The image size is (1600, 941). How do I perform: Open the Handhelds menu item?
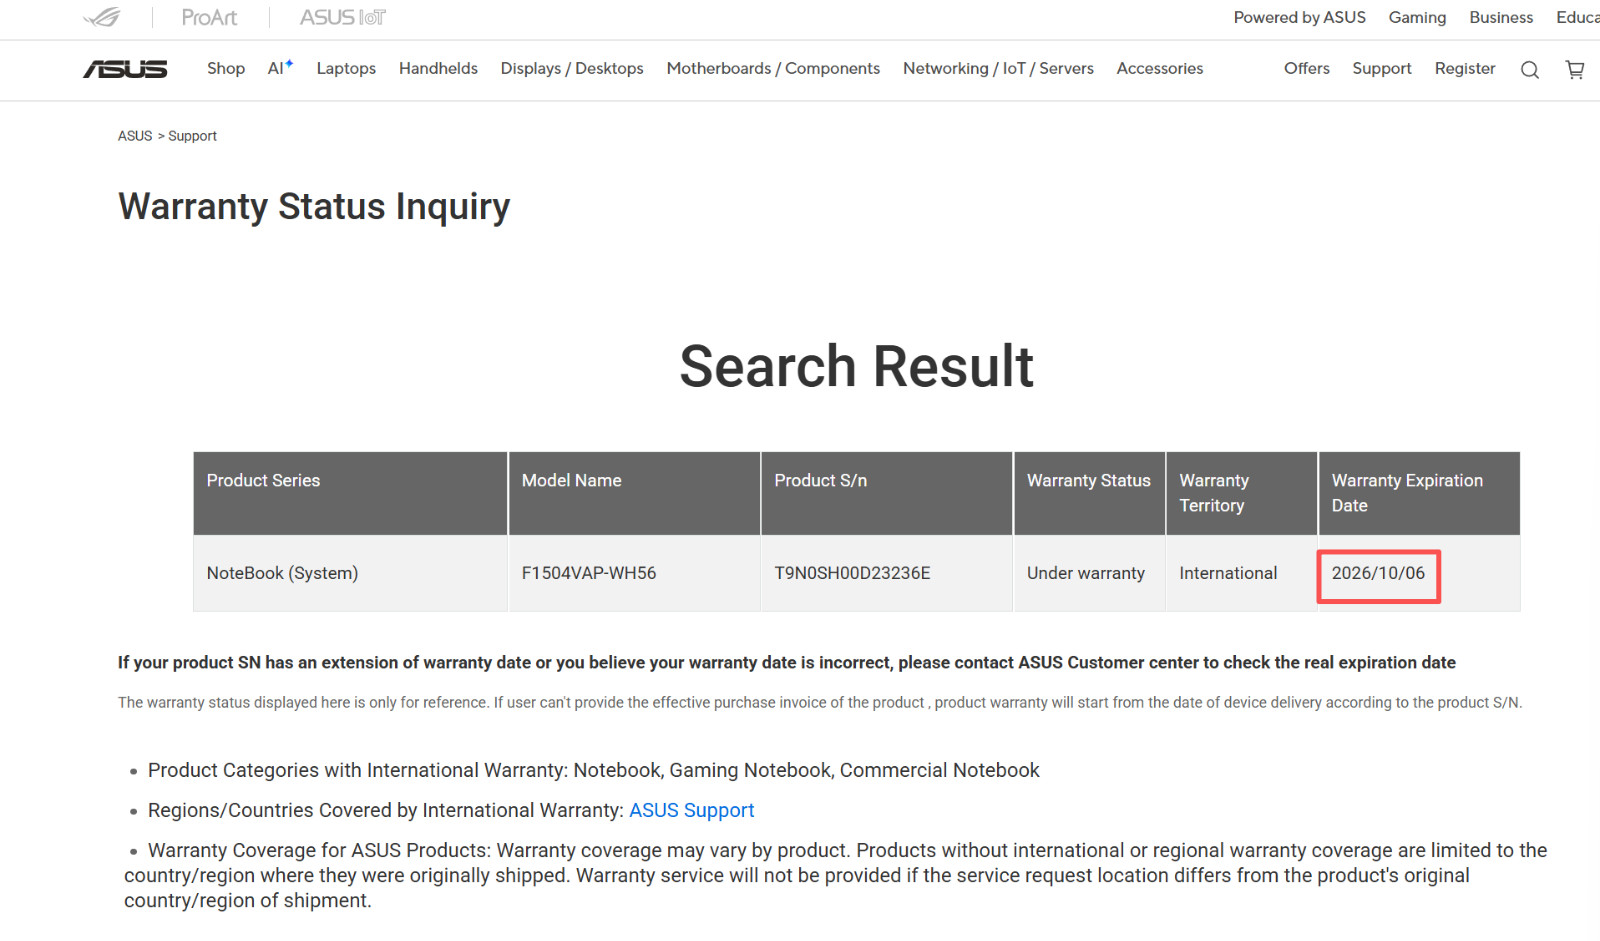coord(438,68)
